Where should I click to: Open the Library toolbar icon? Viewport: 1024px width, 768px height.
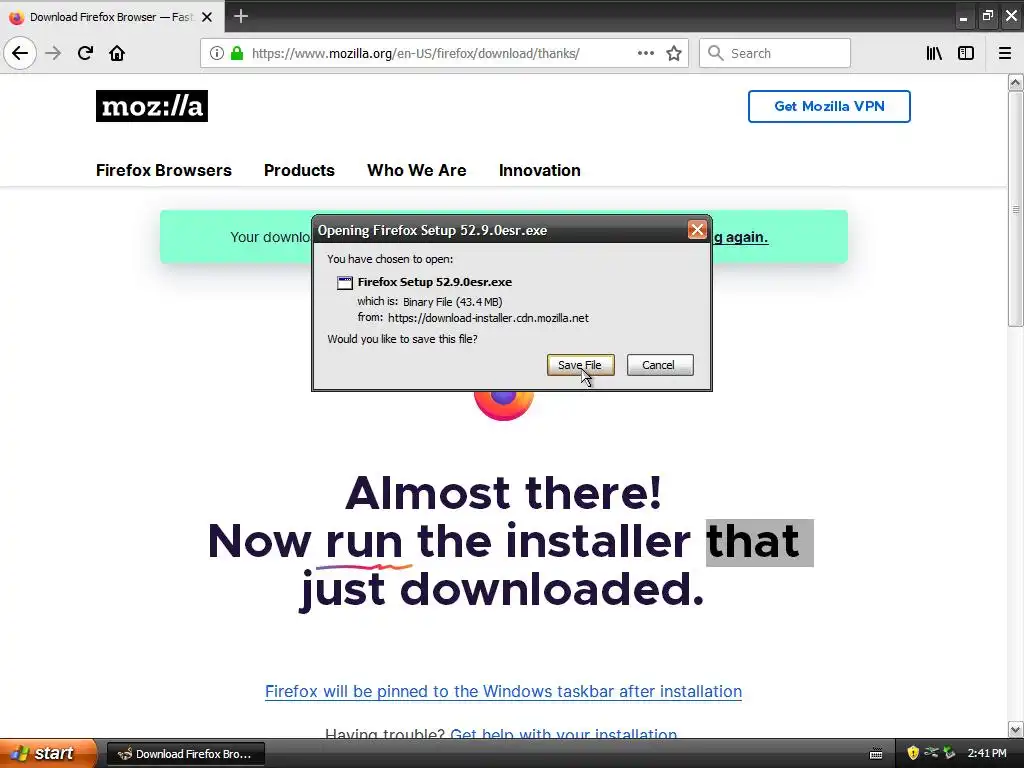(x=934, y=53)
